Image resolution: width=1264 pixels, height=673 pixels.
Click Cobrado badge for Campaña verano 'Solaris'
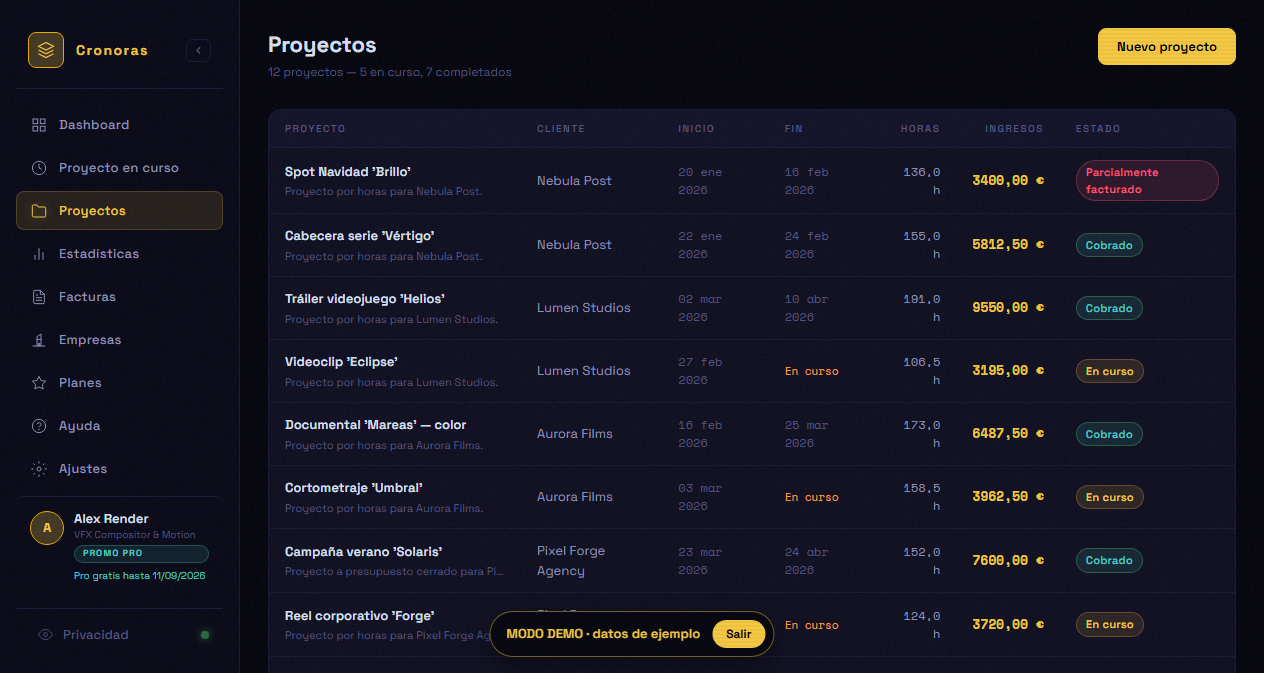[1109, 561]
